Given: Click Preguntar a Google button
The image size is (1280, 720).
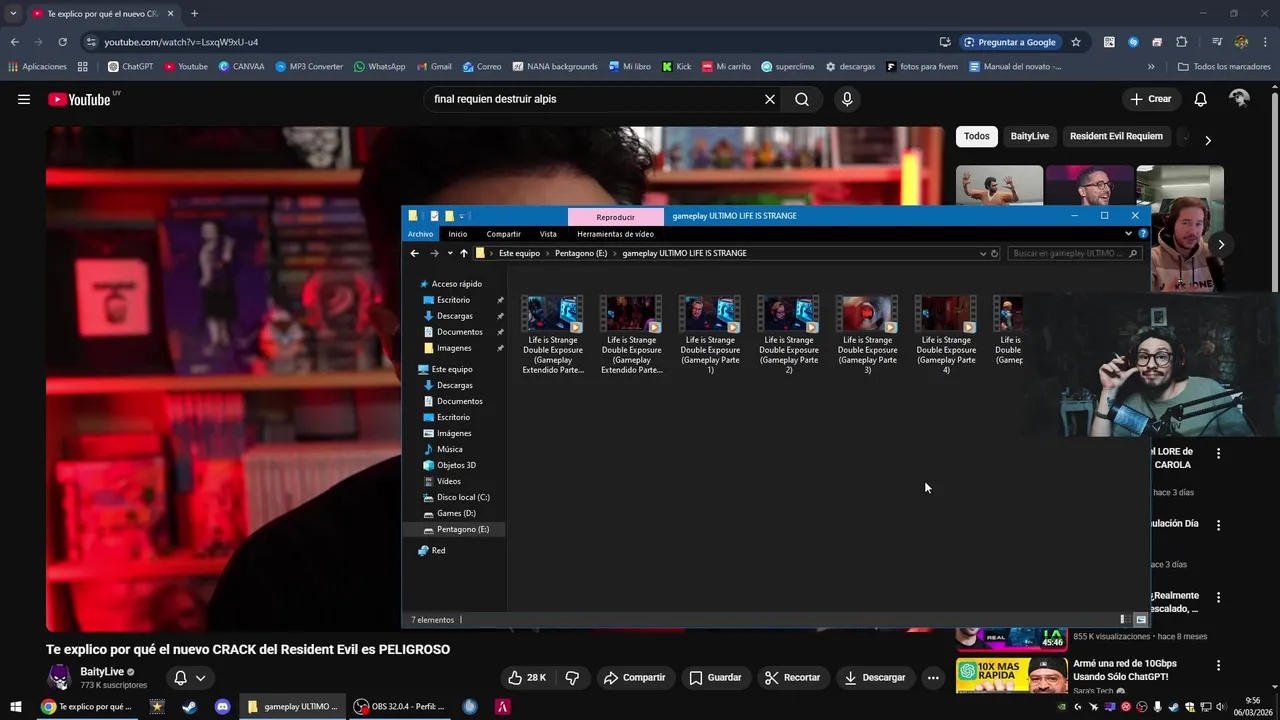Looking at the screenshot, I should pyautogui.click(x=1009, y=42).
